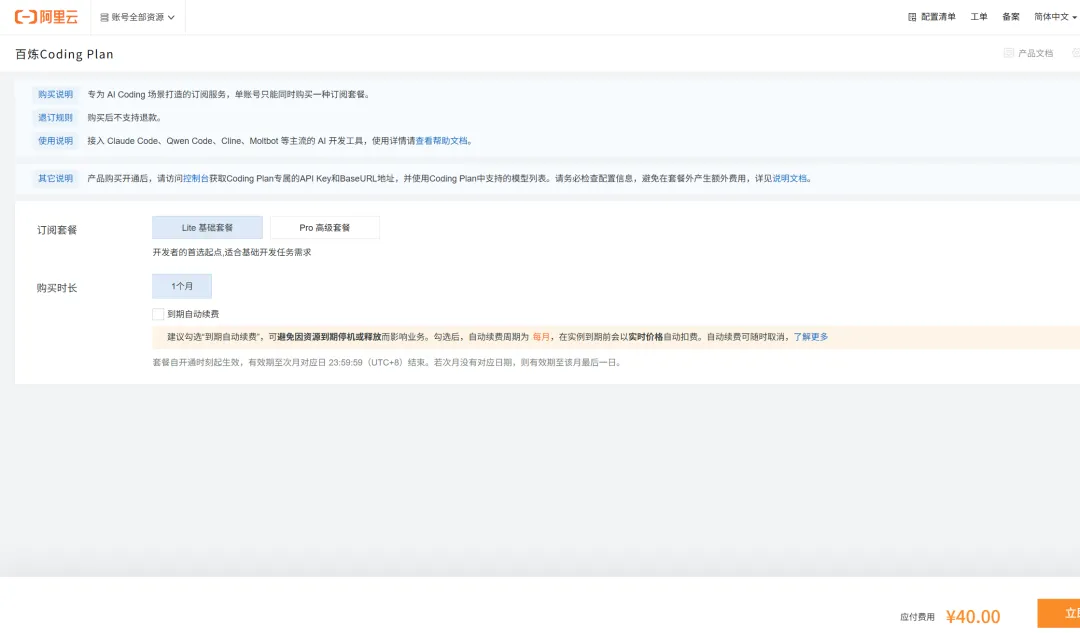Click the 购买说明 tag
Screen dimensions: 1080x636
coord(55,94)
